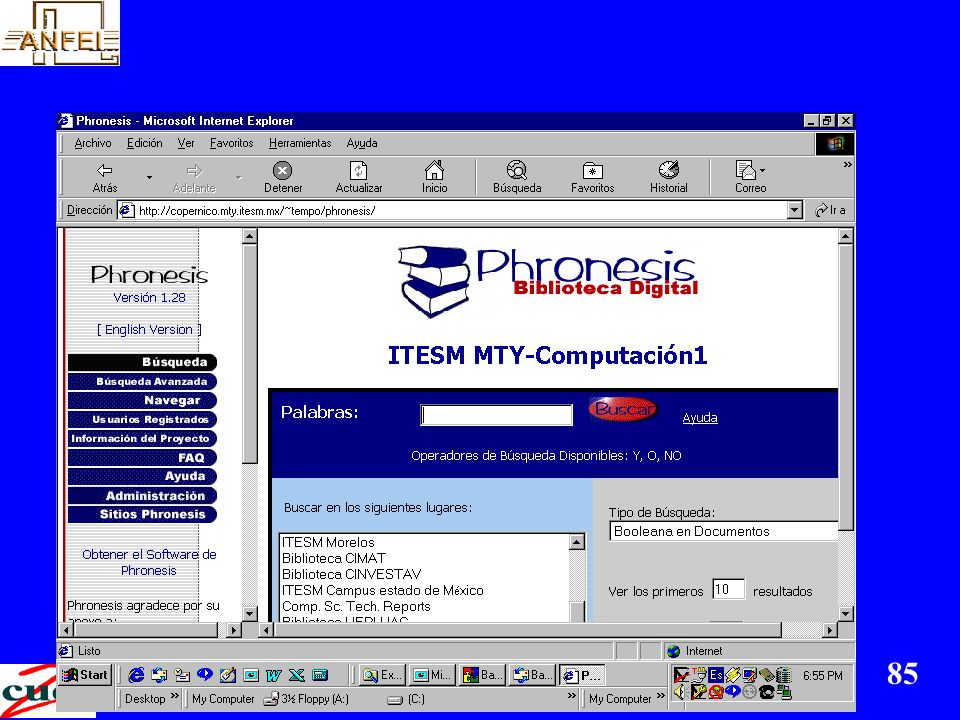Stop loading with the Detener button
This screenshot has width=960, height=720.
[282, 178]
